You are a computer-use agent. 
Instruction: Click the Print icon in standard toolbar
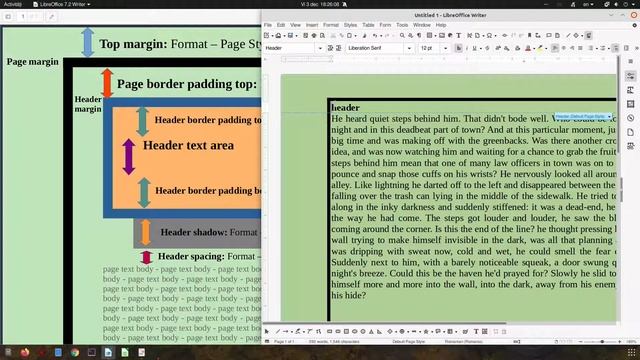[x=313, y=36]
